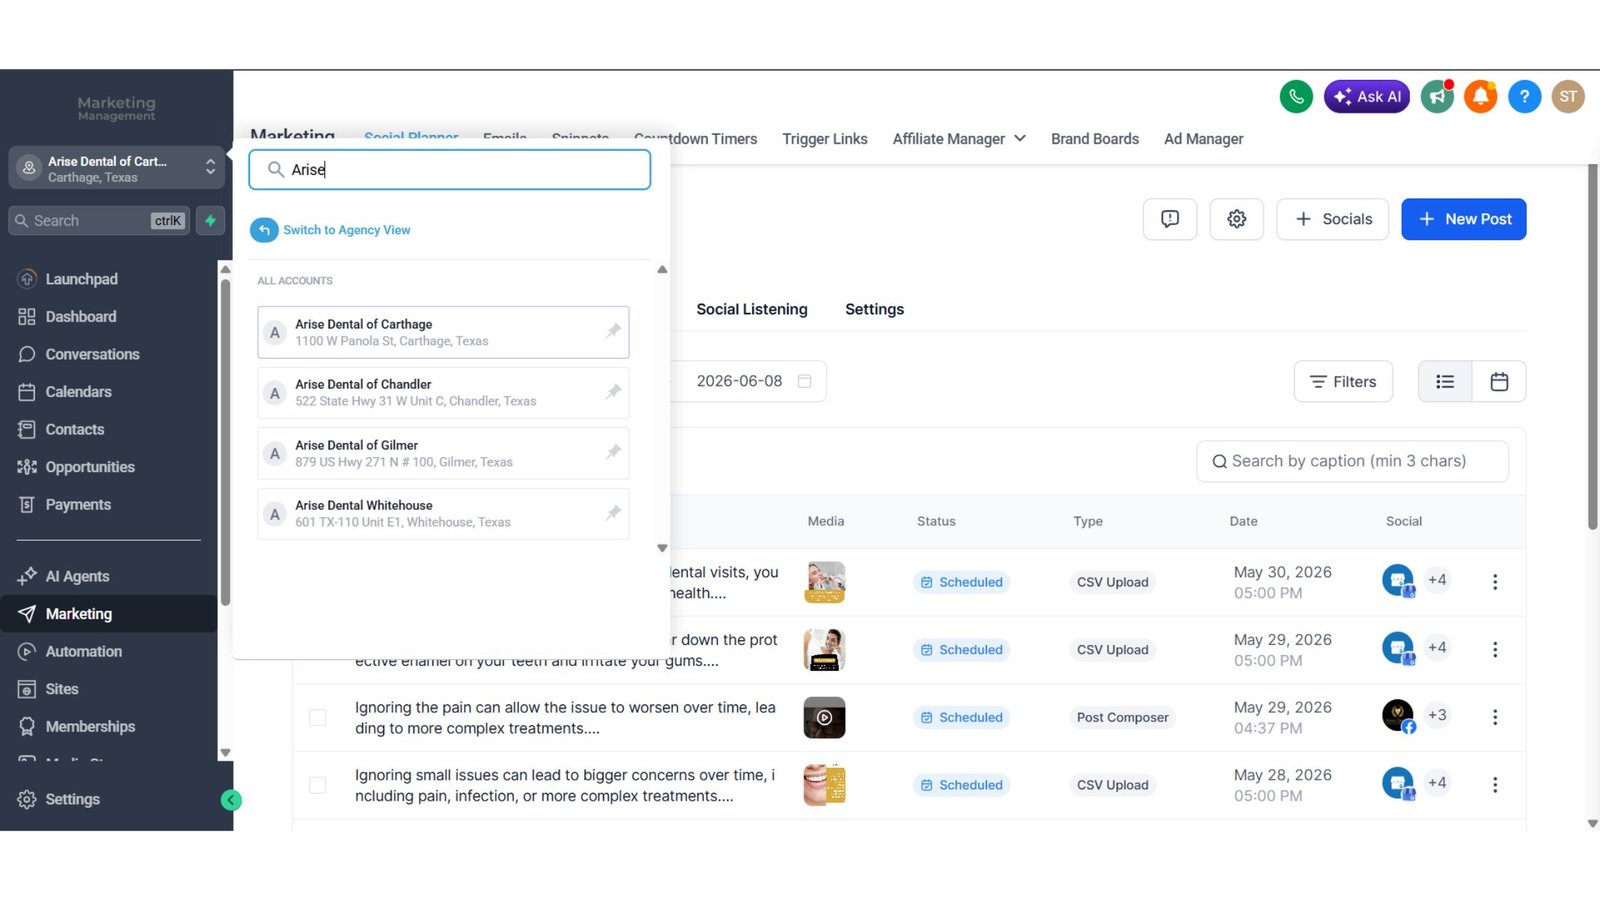
Task: Click the date picker calendar icon
Action: [x=804, y=381]
